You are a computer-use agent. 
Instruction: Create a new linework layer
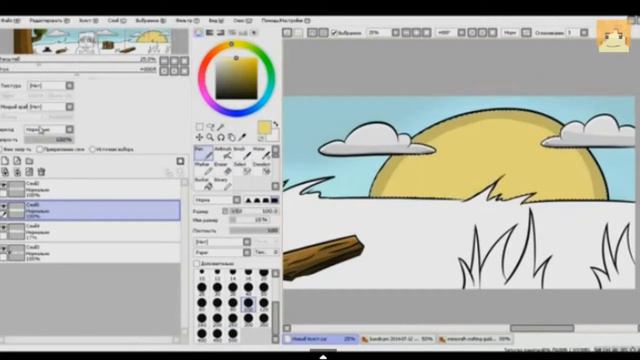pyautogui.click(x=17, y=161)
